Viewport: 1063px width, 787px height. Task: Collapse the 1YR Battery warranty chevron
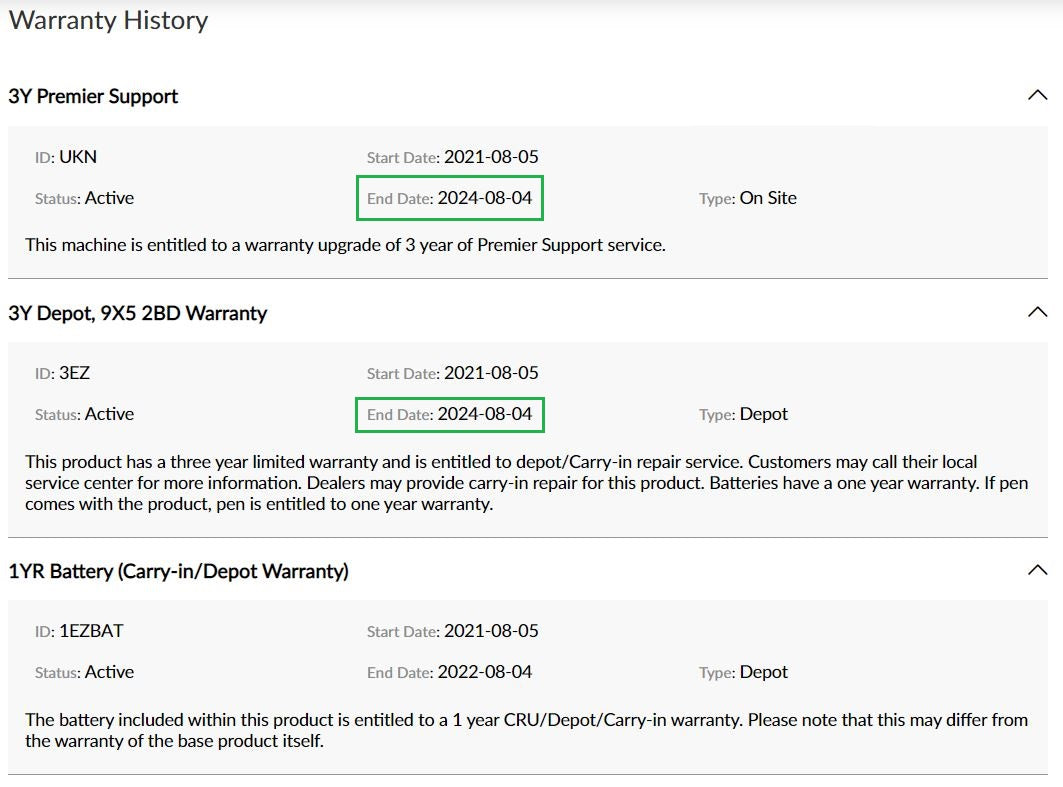click(1037, 570)
